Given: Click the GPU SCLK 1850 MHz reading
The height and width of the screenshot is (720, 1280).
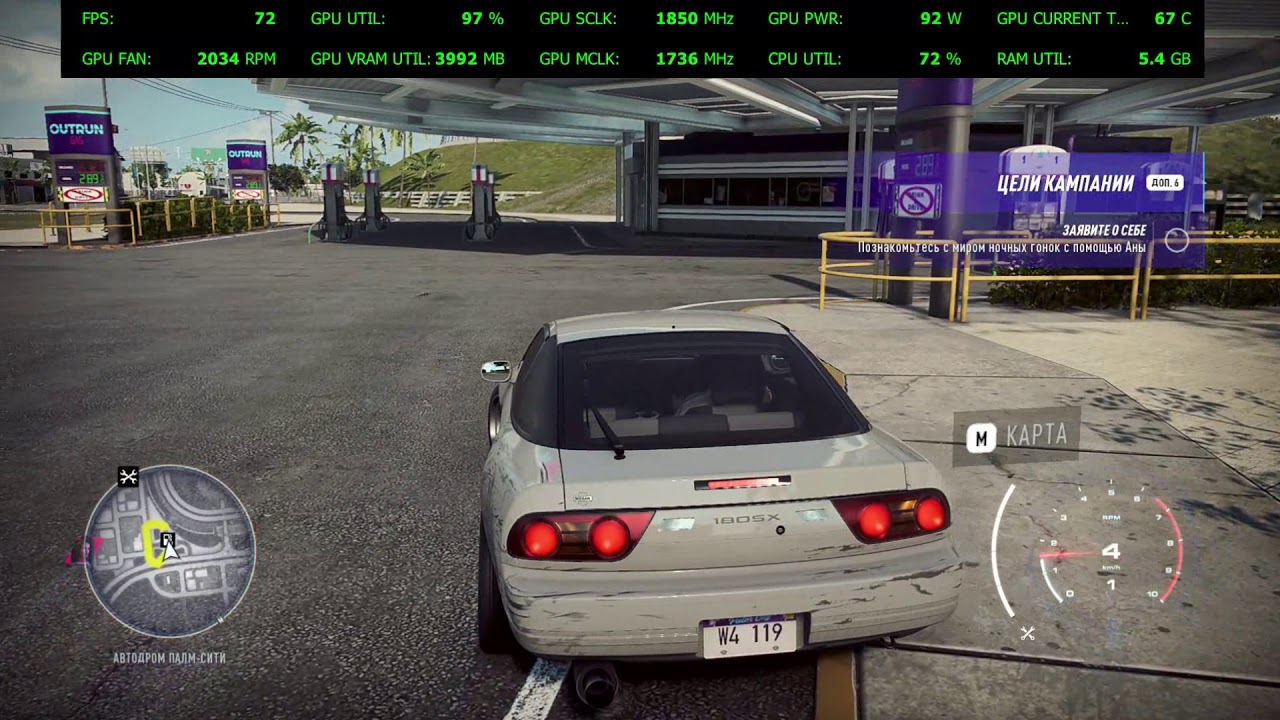Looking at the screenshot, I should [x=694, y=18].
